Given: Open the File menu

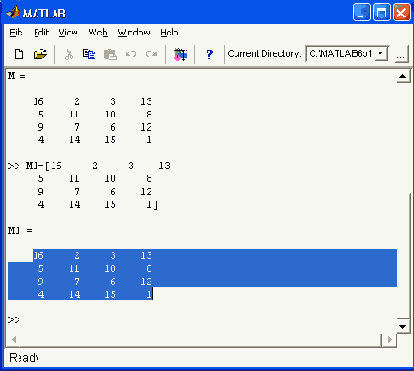Looking at the screenshot, I should [x=16, y=32].
